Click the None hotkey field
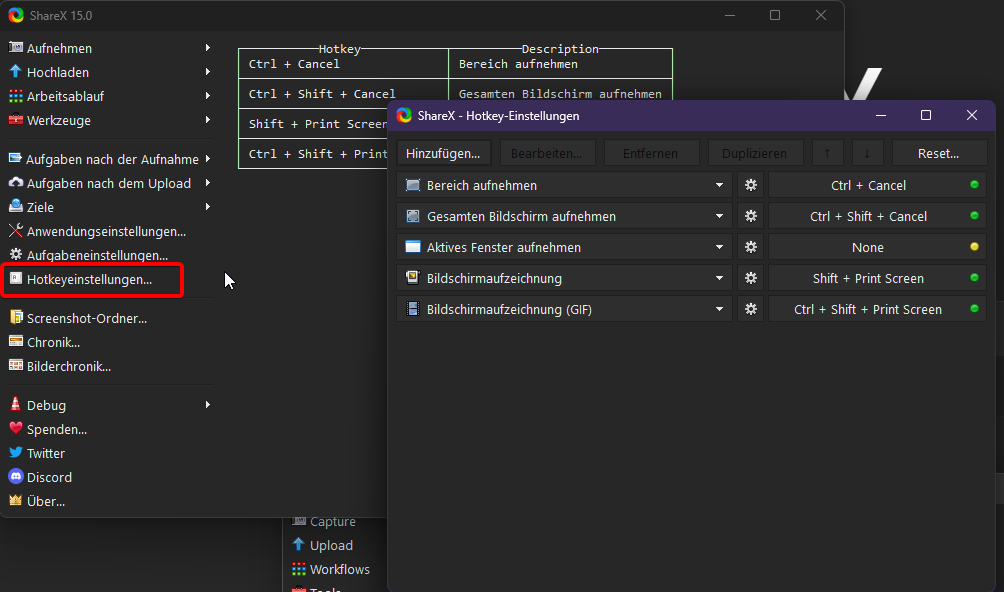The height and width of the screenshot is (592, 1004). click(867, 247)
